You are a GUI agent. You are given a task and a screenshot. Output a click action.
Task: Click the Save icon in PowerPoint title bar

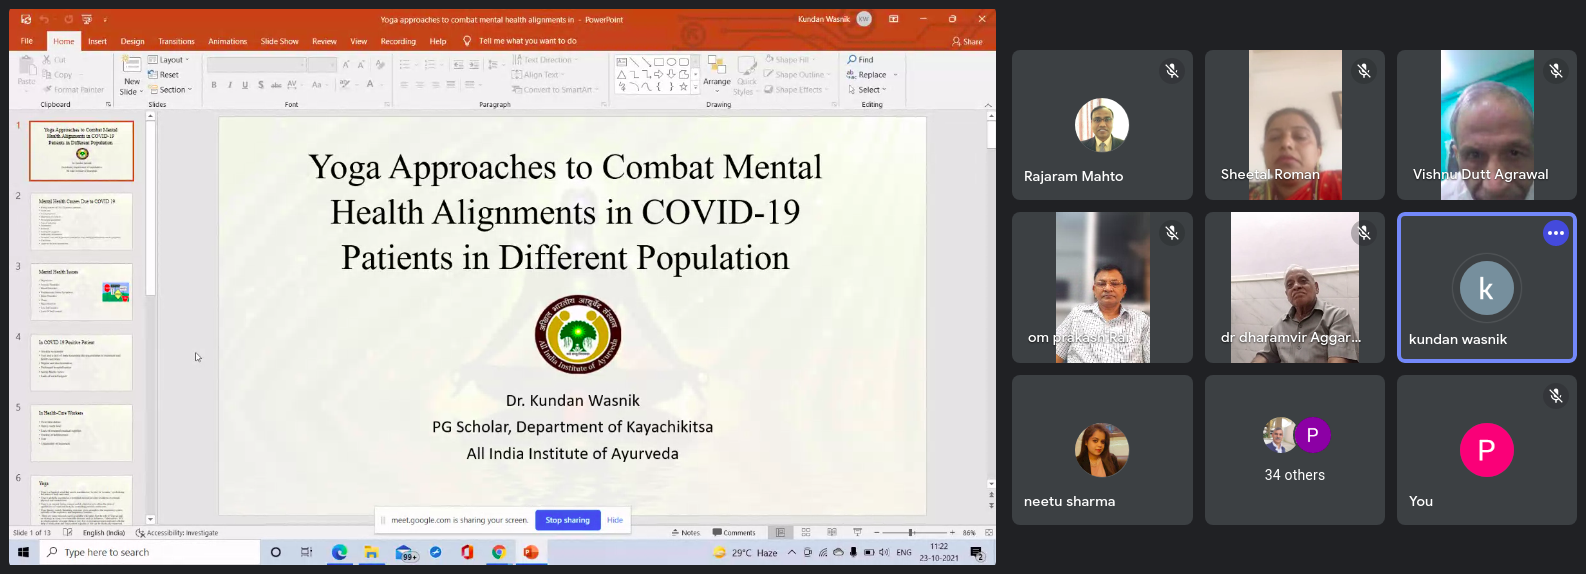tap(25, 19)
